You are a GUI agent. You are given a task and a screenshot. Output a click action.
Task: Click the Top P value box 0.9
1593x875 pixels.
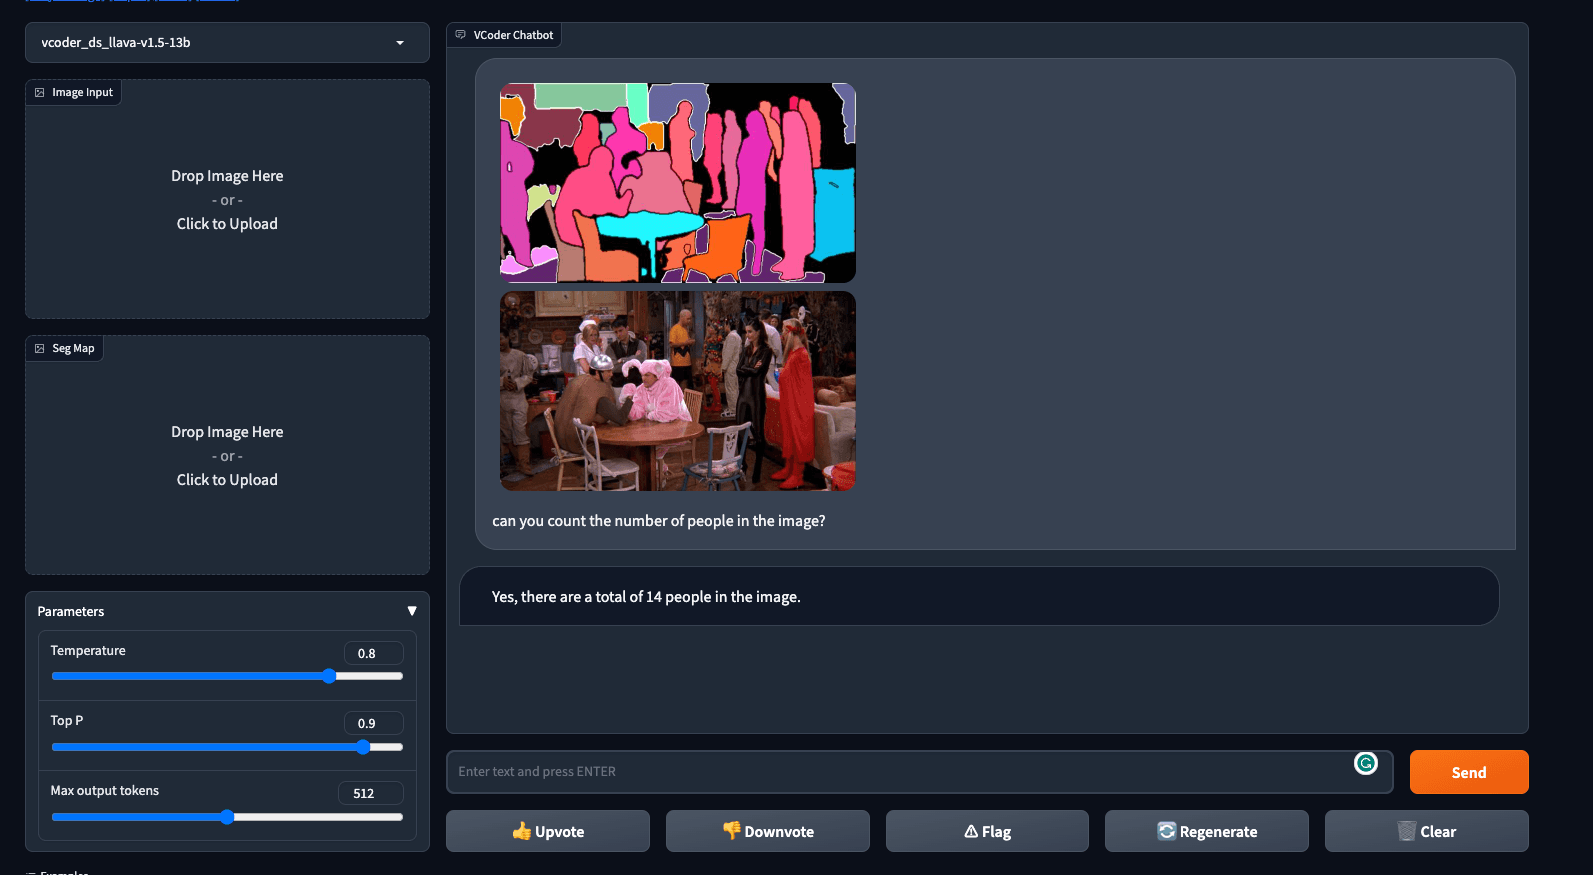[x=374, y=723]
